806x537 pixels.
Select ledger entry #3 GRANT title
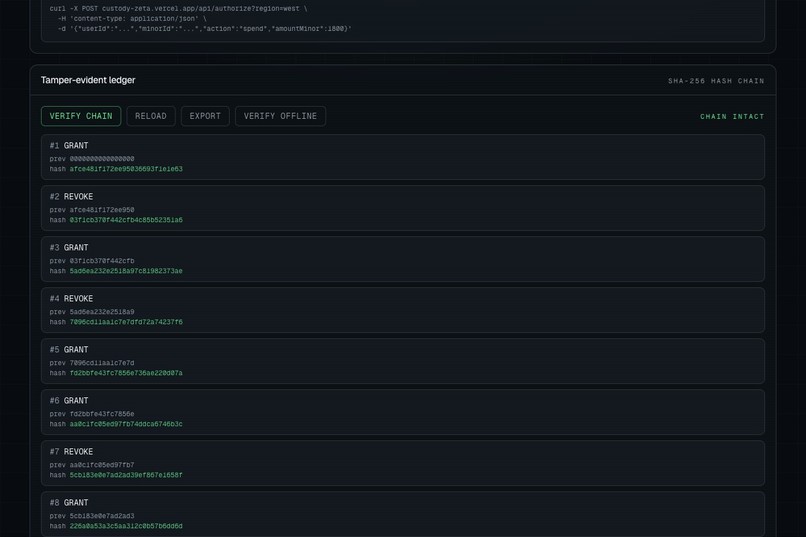click(69, 247)
